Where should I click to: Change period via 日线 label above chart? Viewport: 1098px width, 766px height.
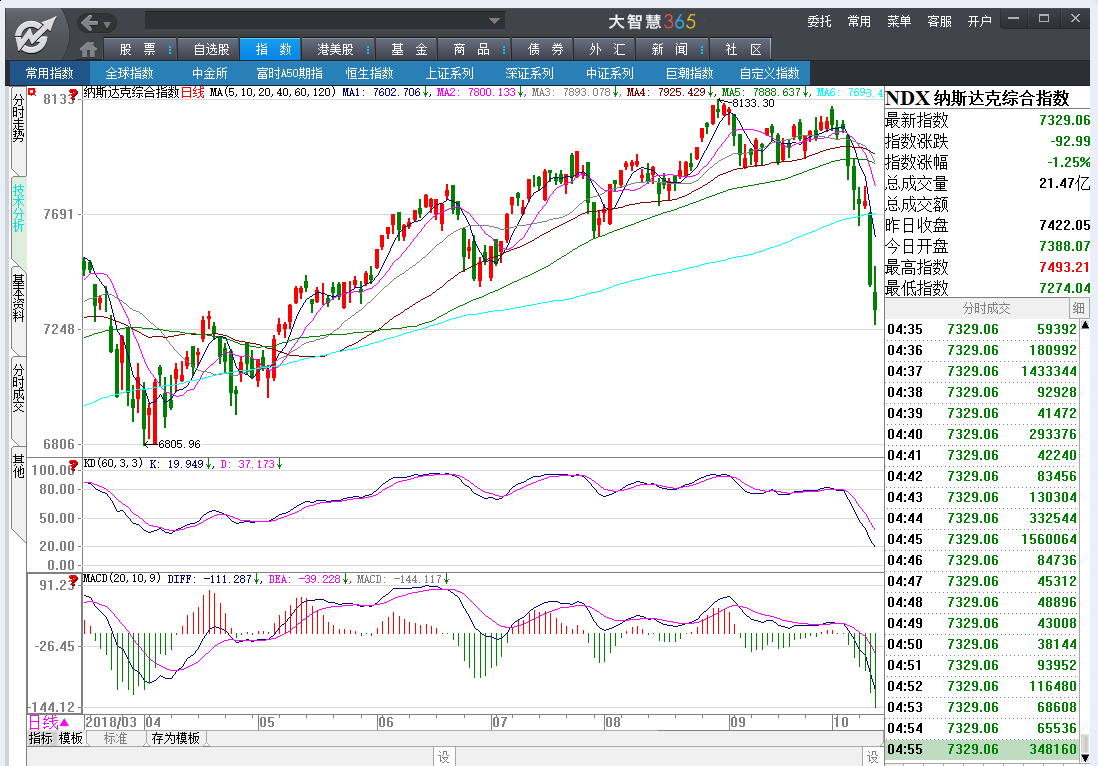click(x=193, y=92)
